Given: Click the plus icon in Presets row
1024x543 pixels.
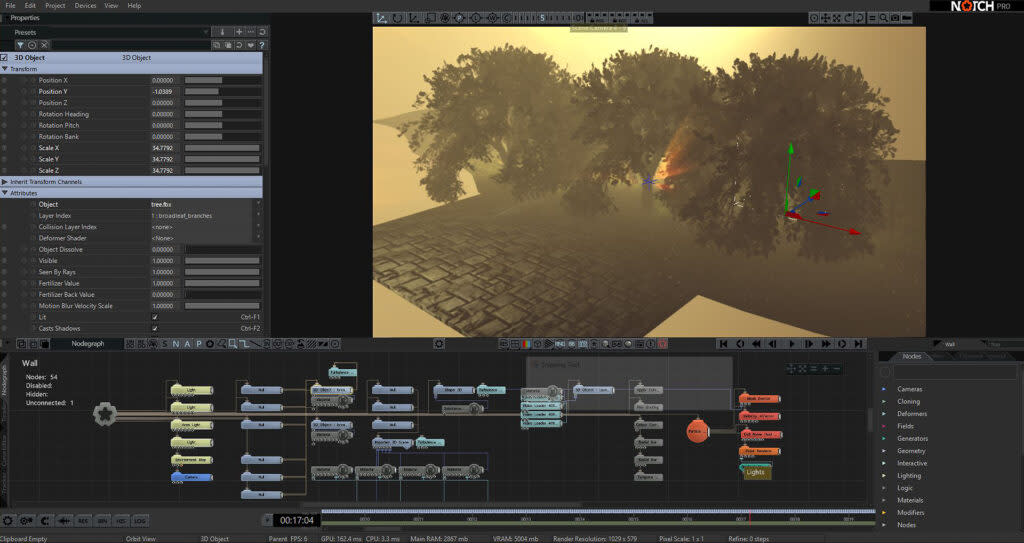Looking at the screenshot, I should [x=239, y=32].
